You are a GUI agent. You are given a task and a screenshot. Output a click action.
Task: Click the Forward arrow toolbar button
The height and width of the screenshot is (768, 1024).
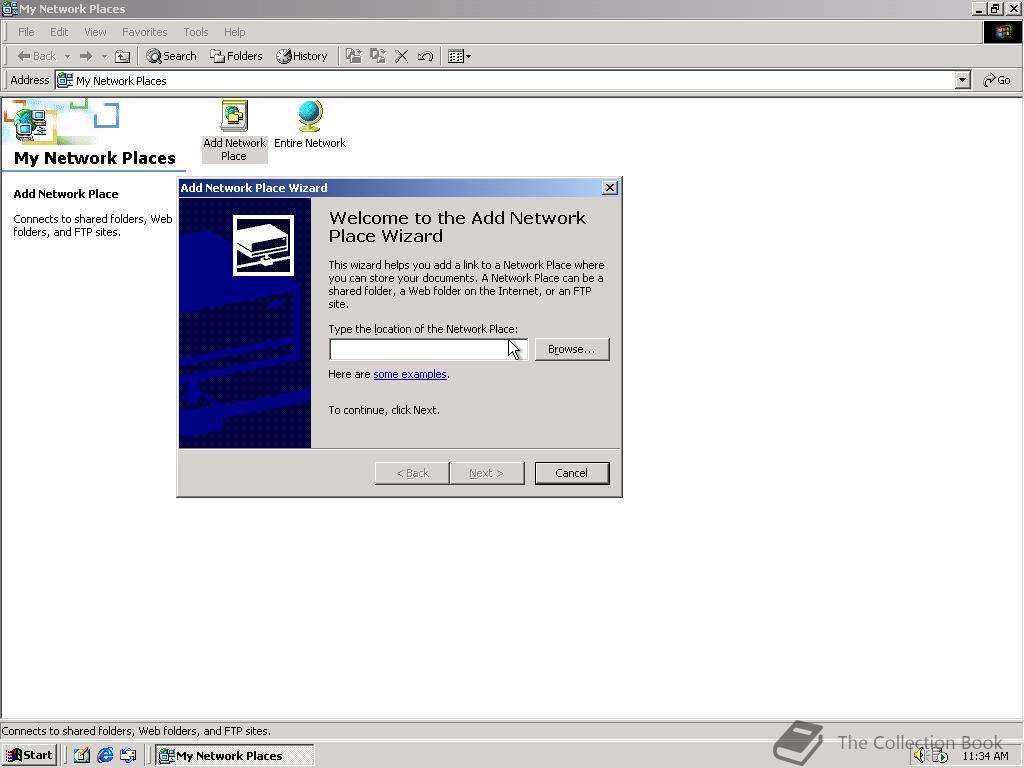[x=86, y=56]
